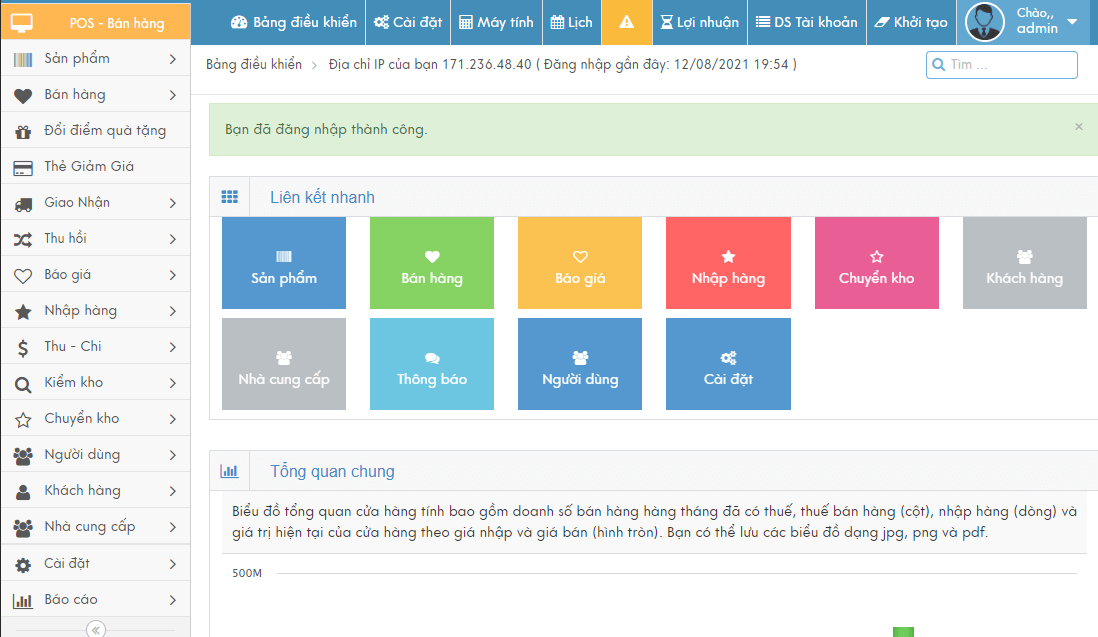1098x637 pixels.
Task: Collapse the sidebar with the double-chevron button
Action: tap(96, 629)
